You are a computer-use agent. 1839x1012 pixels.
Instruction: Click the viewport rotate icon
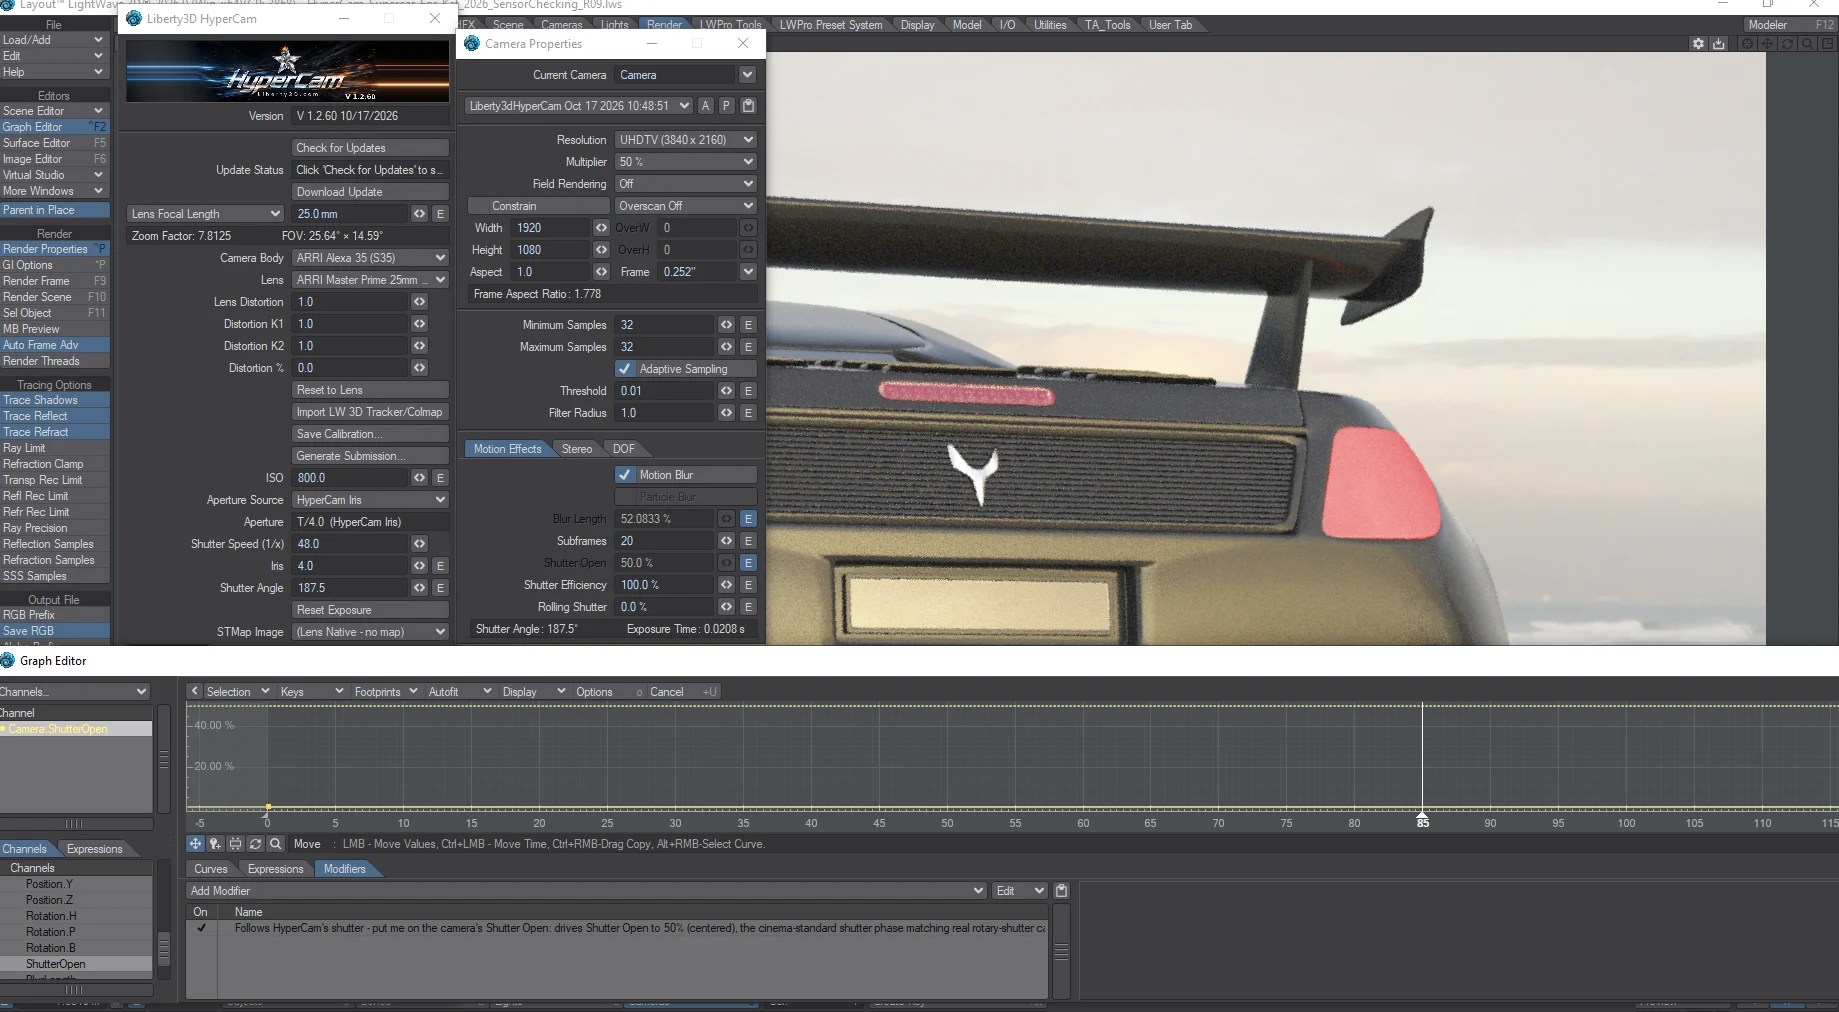1788,44
